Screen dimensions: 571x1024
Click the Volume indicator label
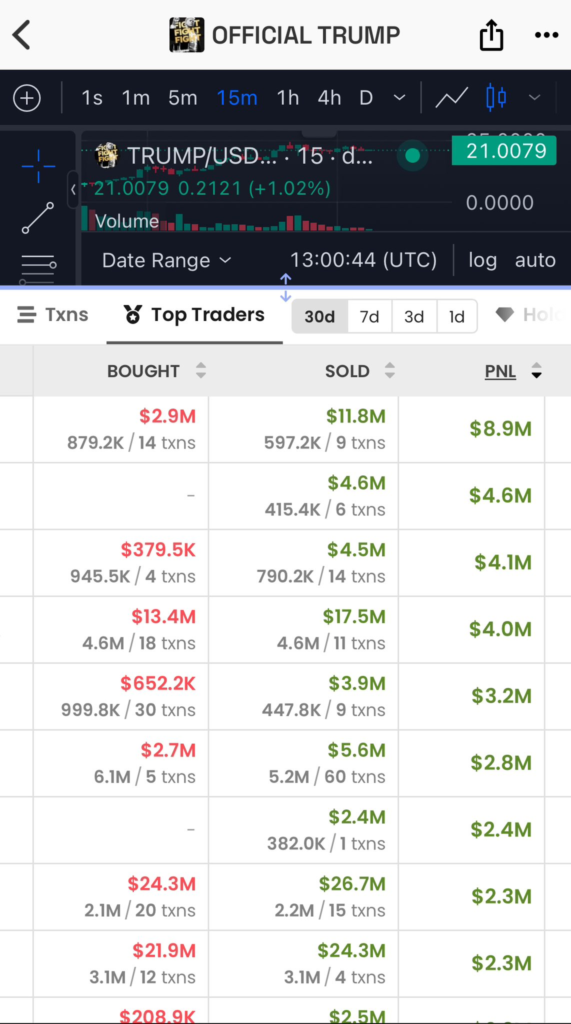127,221
